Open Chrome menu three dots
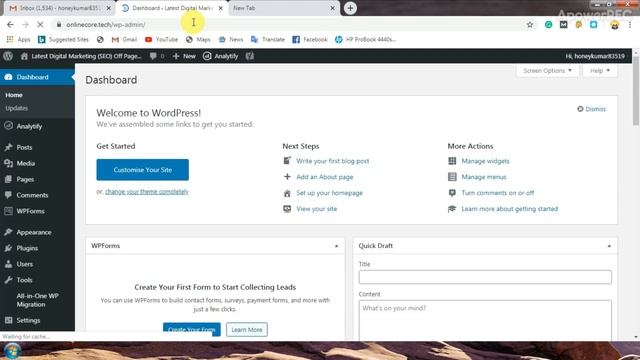The image size is (640, 360). 630,25
